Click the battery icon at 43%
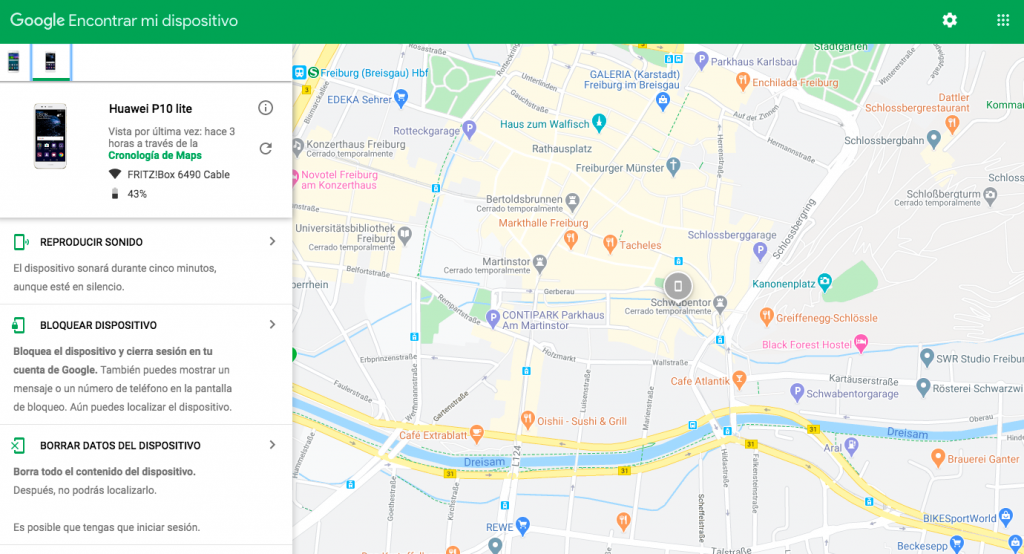The height and width of the screenshot is (554, 1024). tap(114, 194)
